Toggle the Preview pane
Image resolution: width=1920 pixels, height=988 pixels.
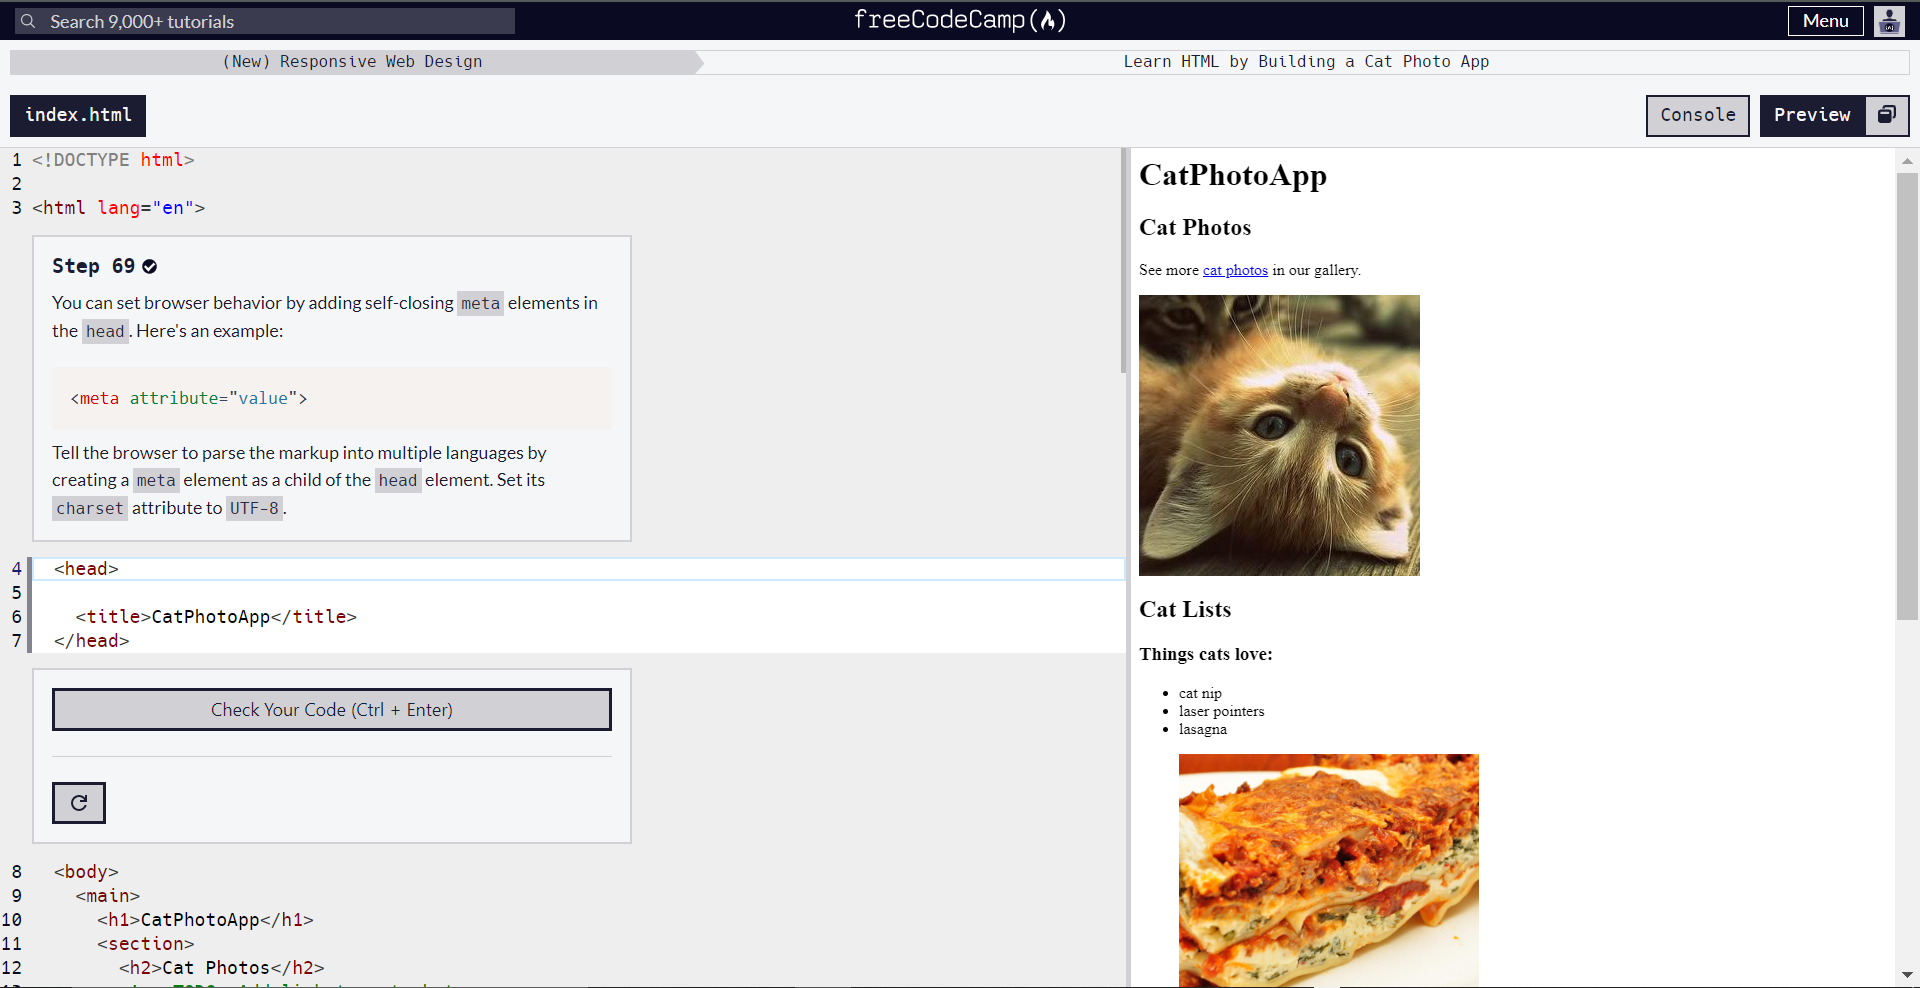(1812, 115)
